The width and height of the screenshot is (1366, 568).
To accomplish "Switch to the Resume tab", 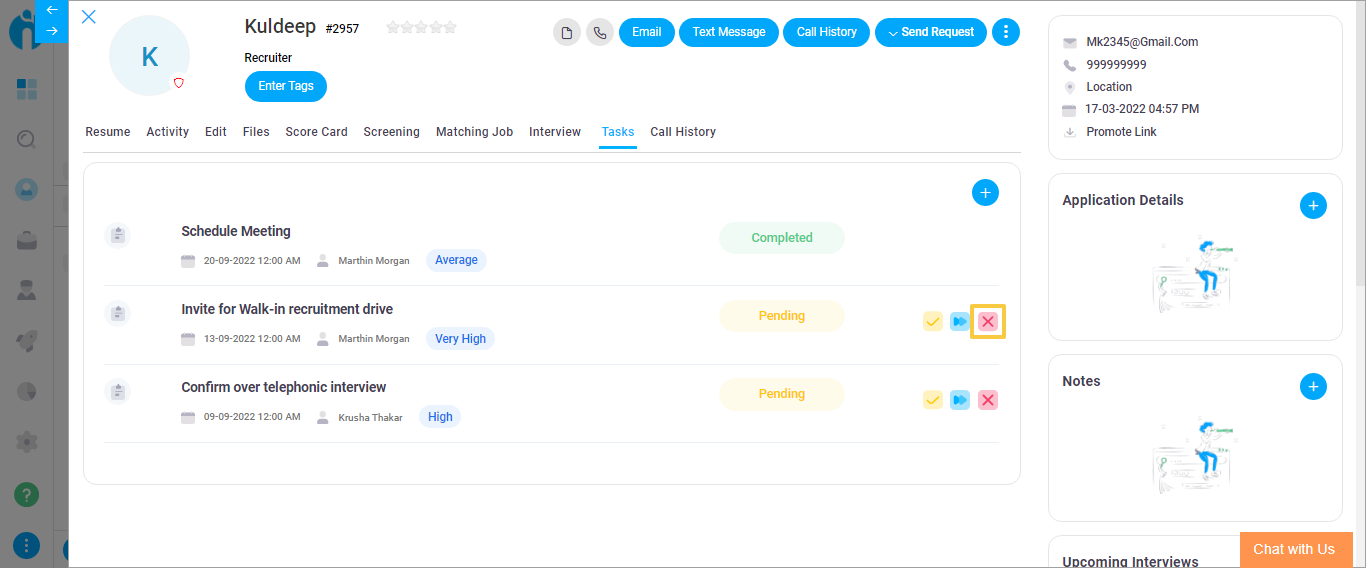I will tap(108, 132).
